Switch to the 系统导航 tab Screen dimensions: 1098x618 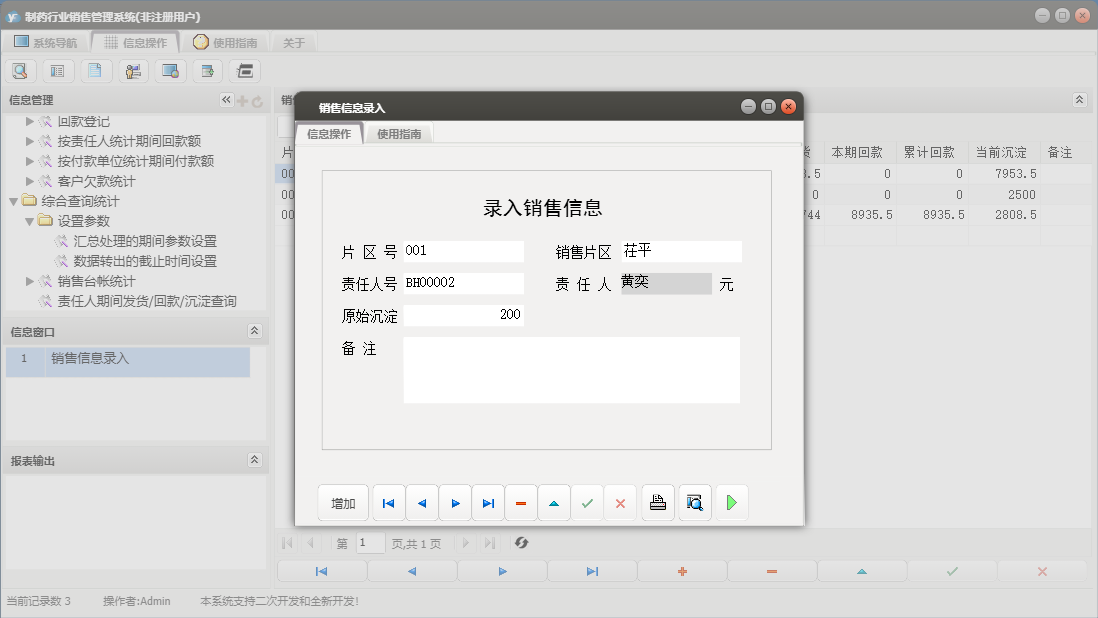pos(47,42)
